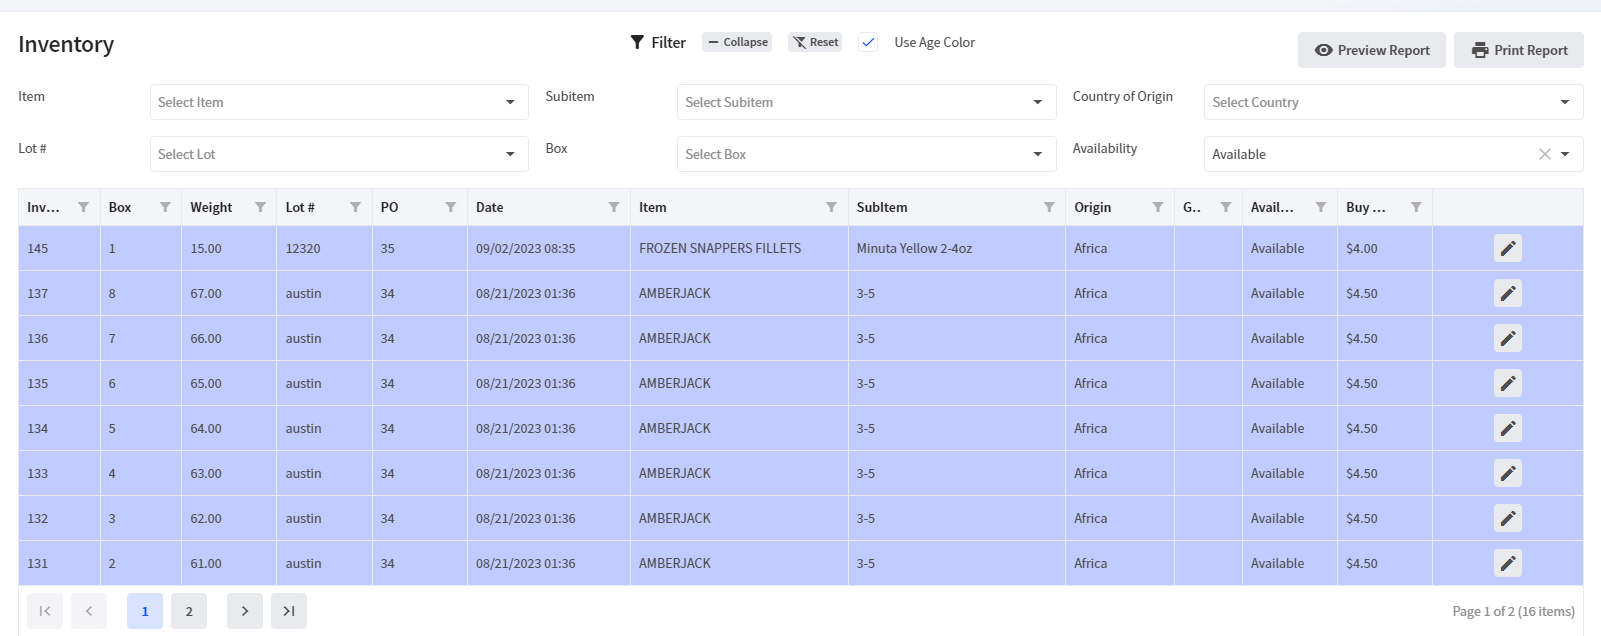Toggle the Use Age Color checkbox
Viewport: 1601px width, 636px height.
tap(868, 42)
